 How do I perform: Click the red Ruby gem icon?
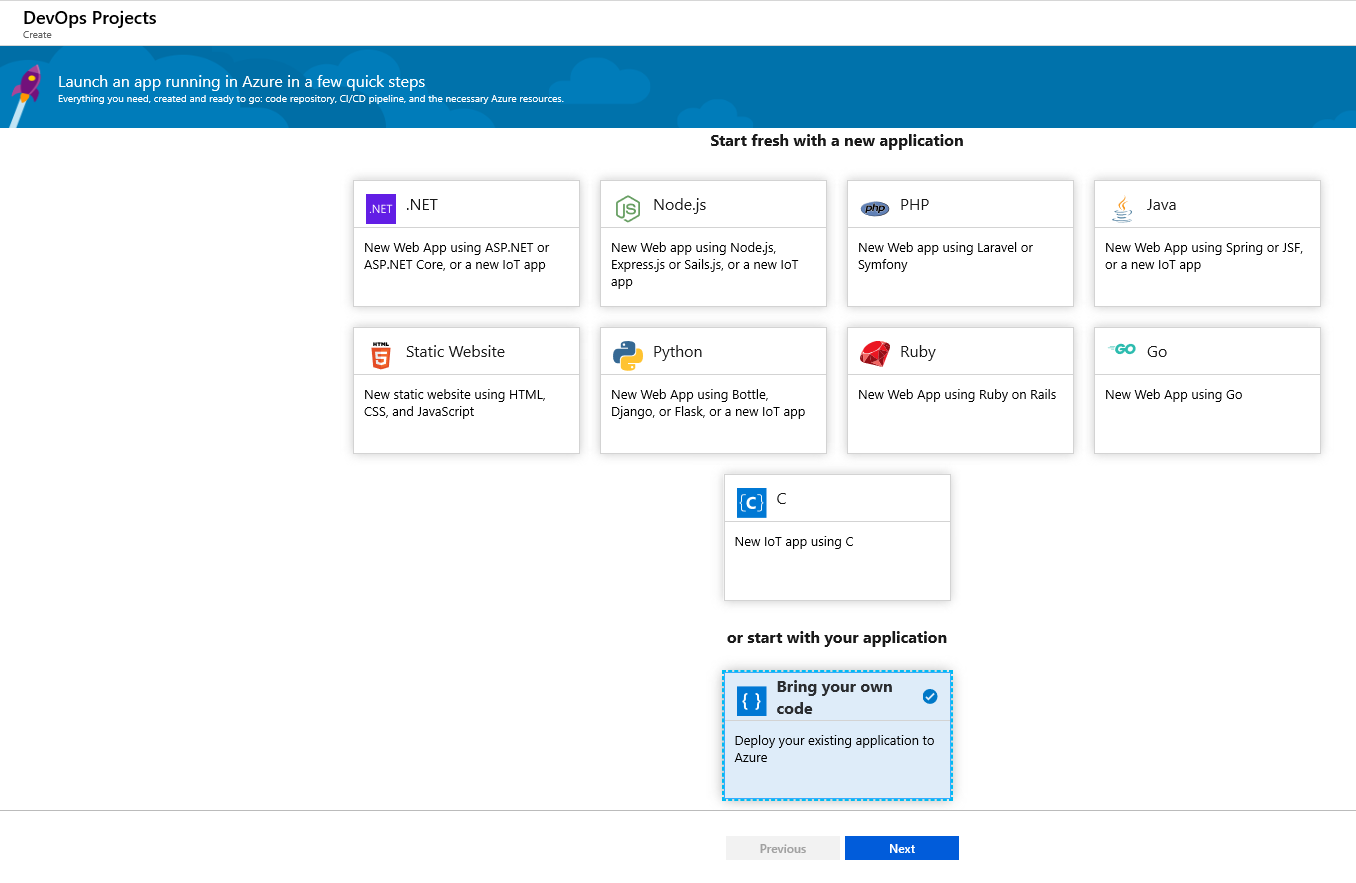tap(875, 354)
